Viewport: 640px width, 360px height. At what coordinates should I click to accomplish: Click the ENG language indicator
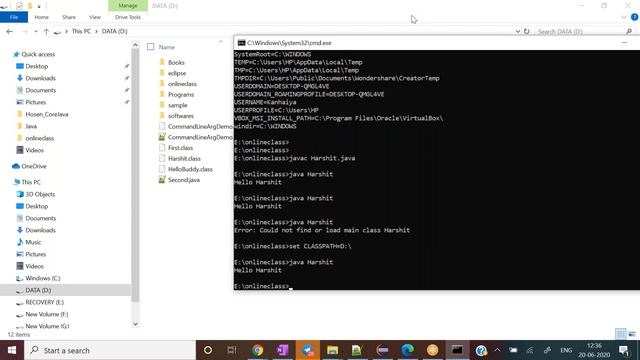point(566,350)
